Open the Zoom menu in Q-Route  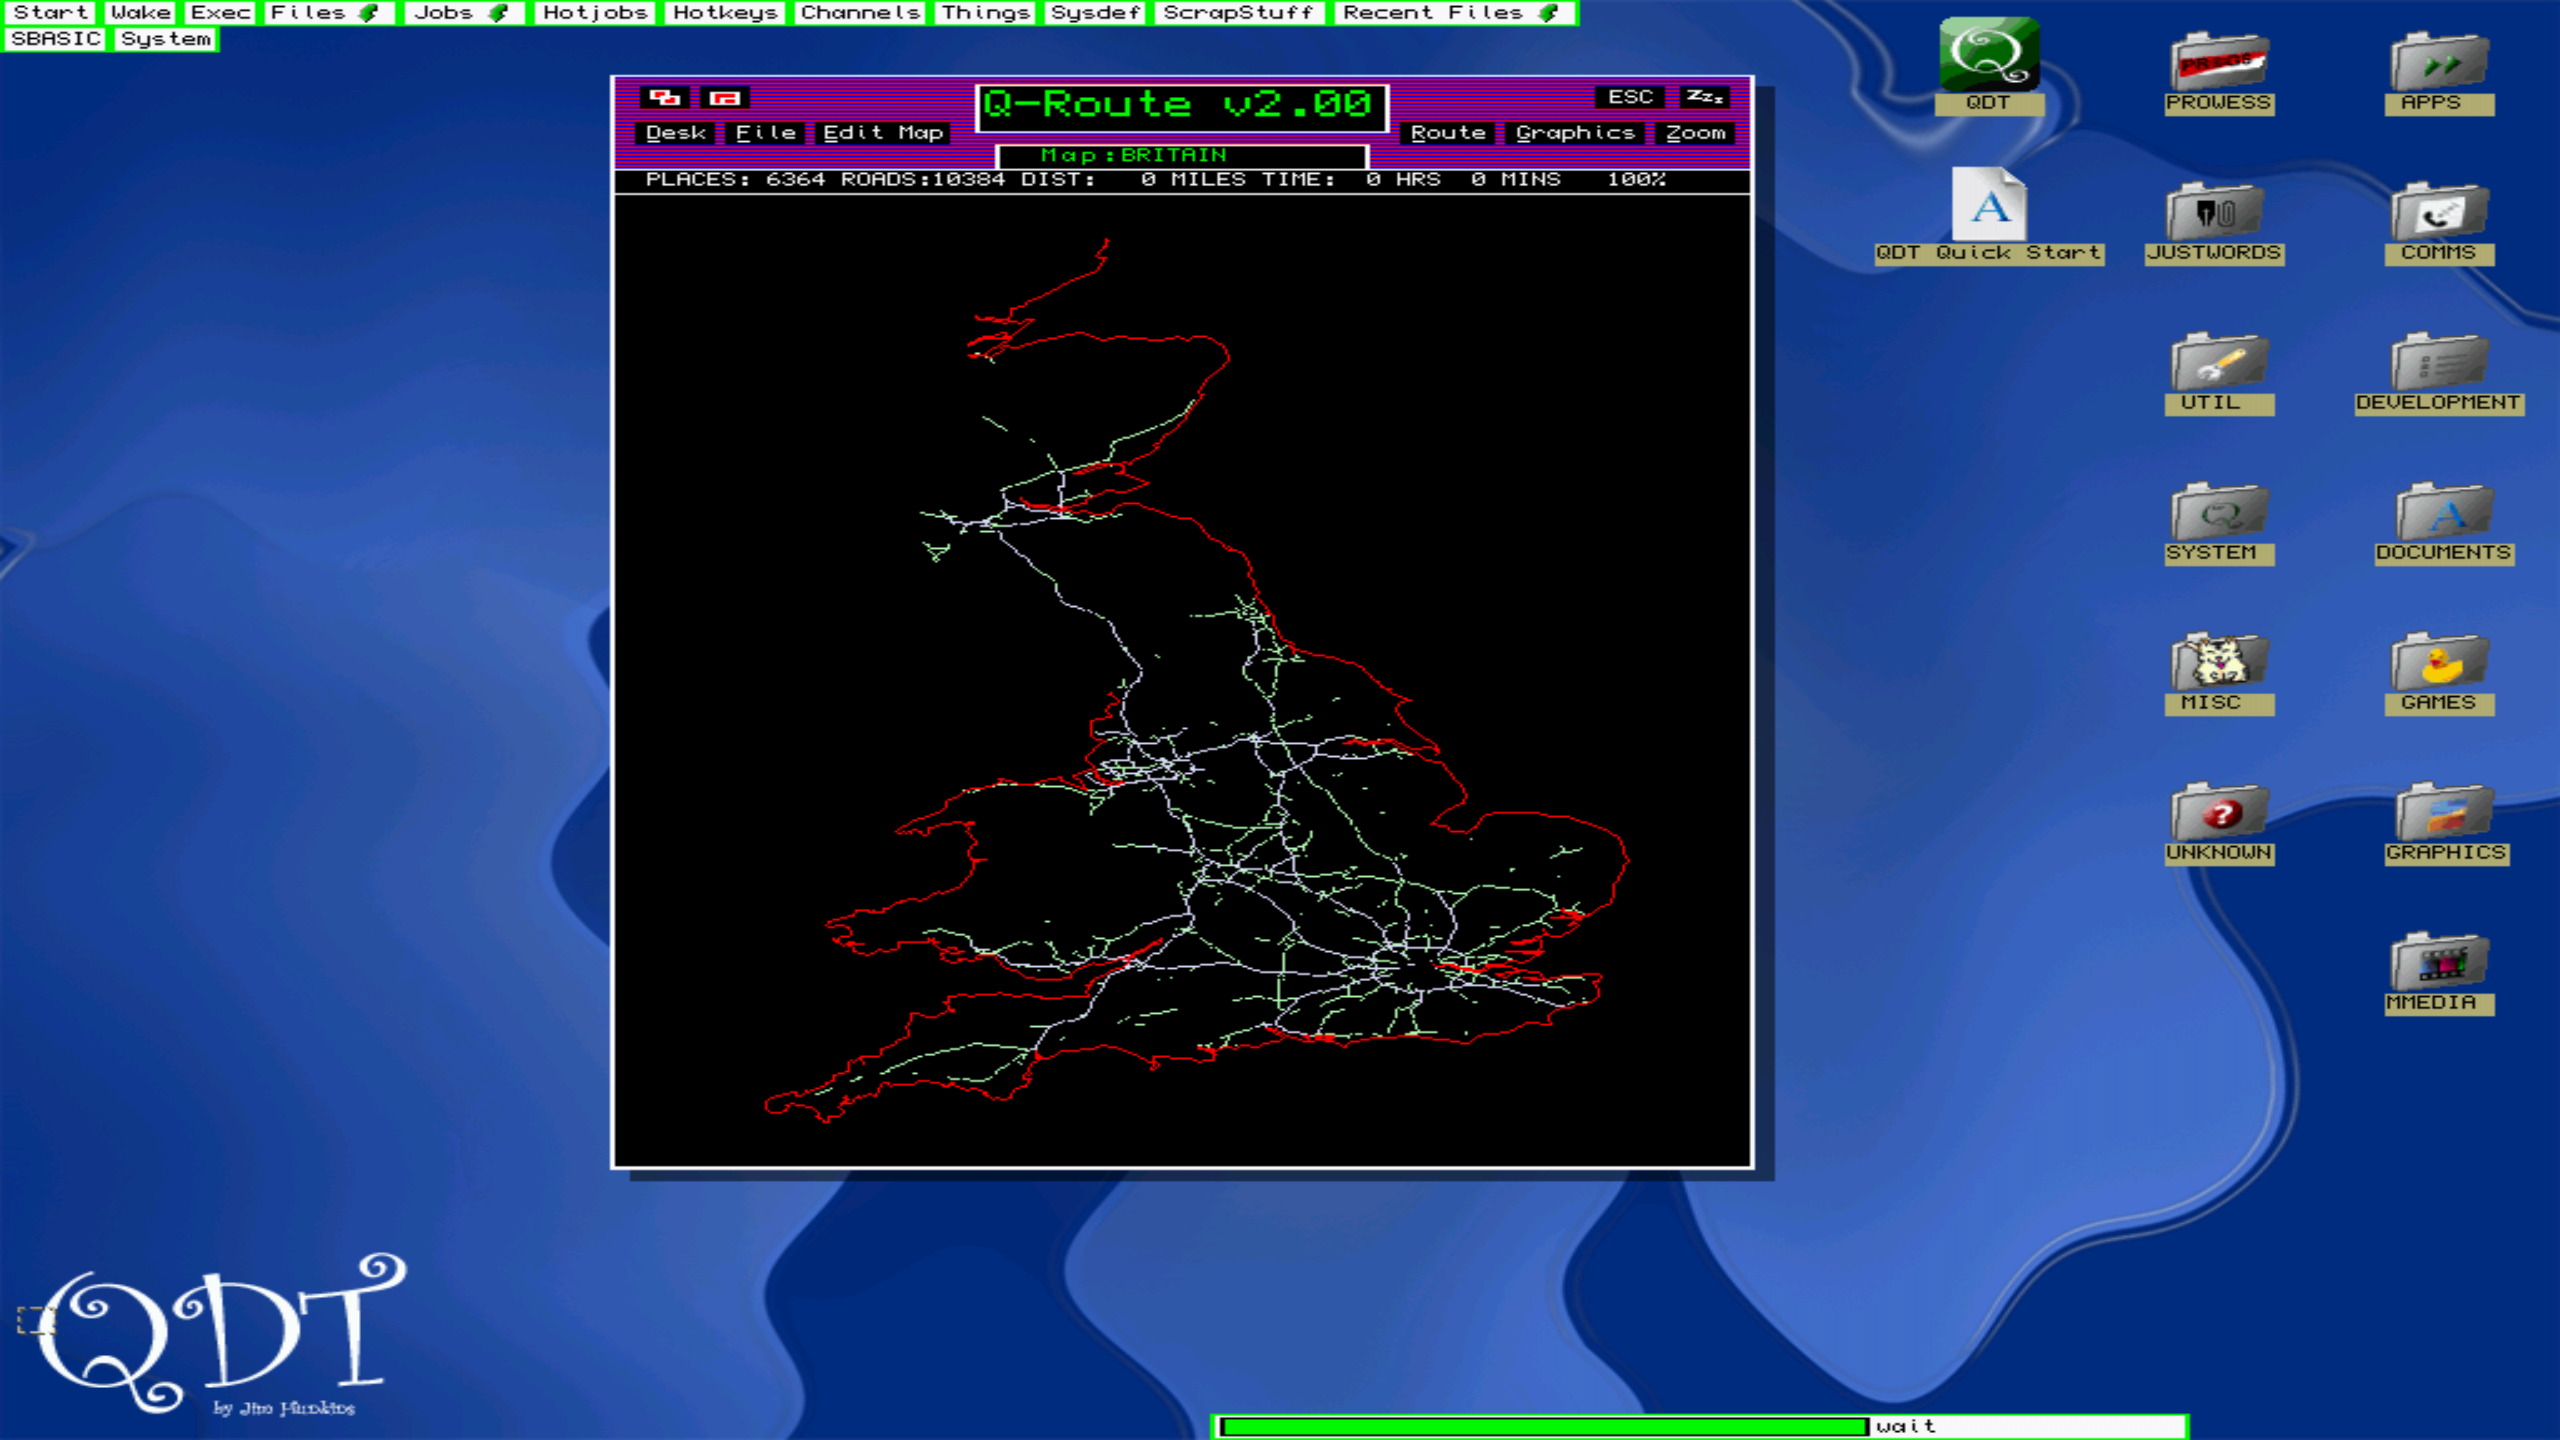[x=1696, y=132]
